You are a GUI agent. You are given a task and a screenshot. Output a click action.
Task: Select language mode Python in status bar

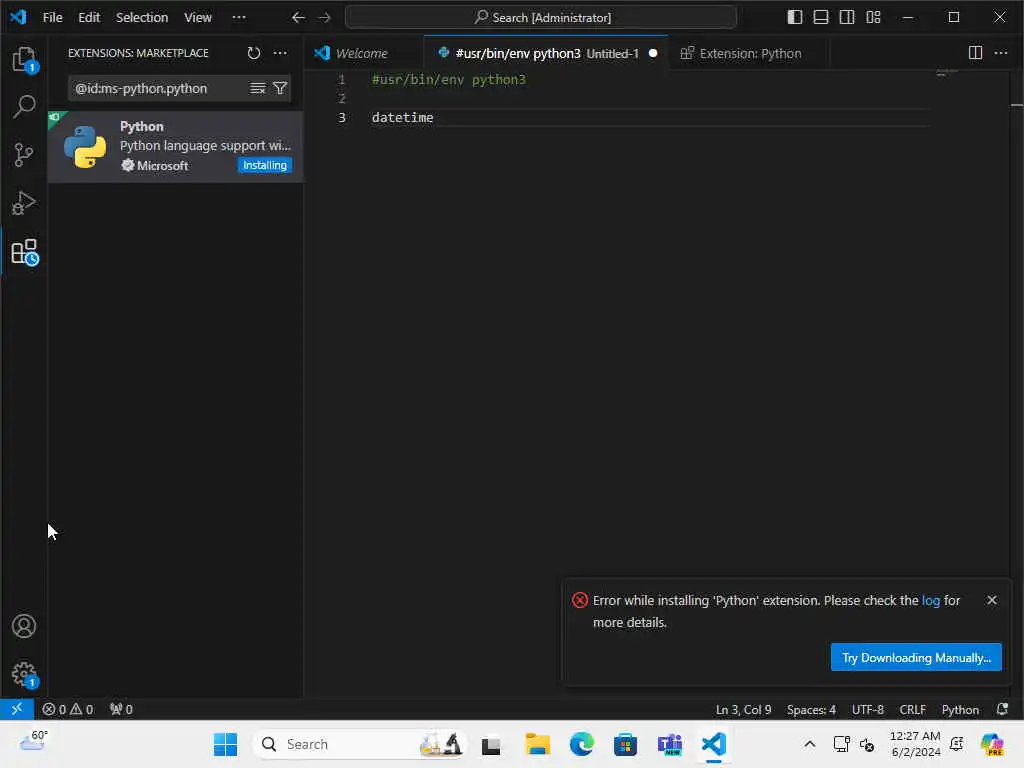coord(960,710)
